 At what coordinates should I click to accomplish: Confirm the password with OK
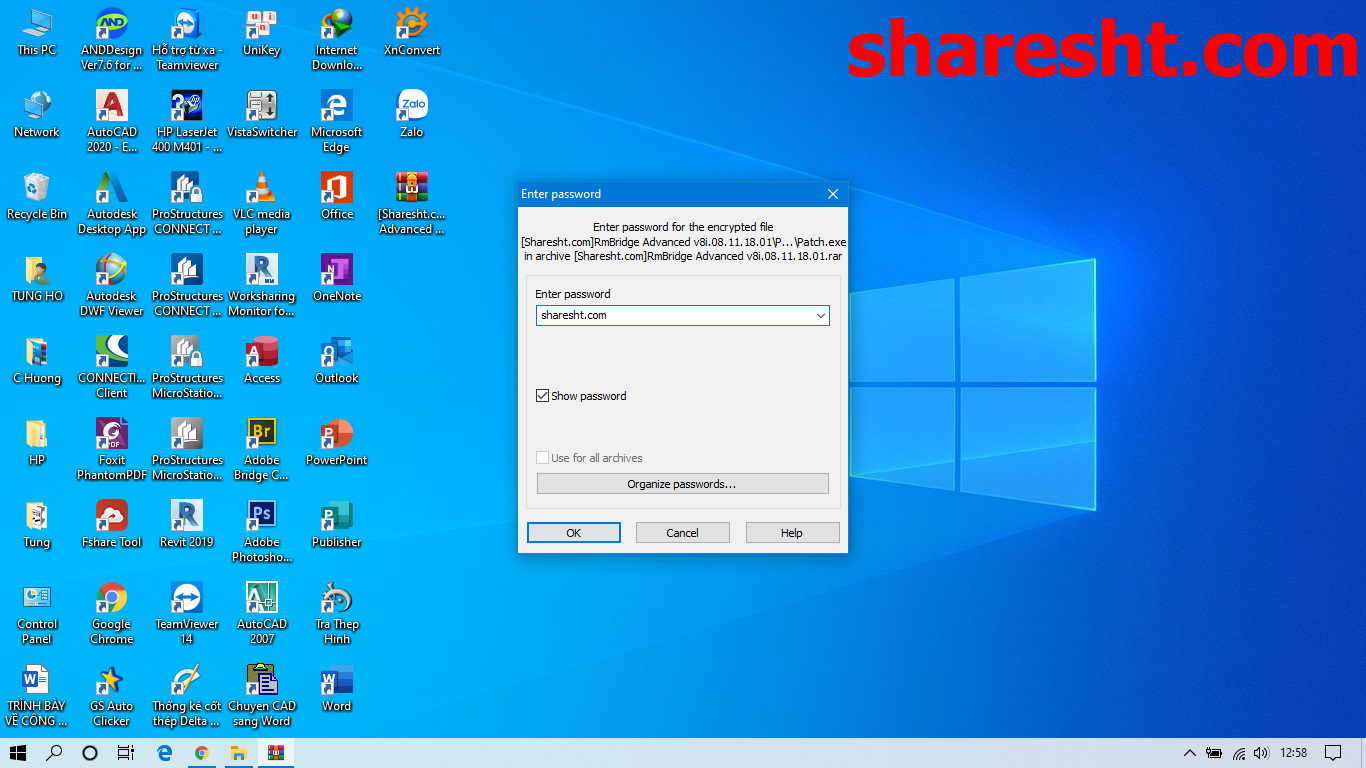(574, 533)
